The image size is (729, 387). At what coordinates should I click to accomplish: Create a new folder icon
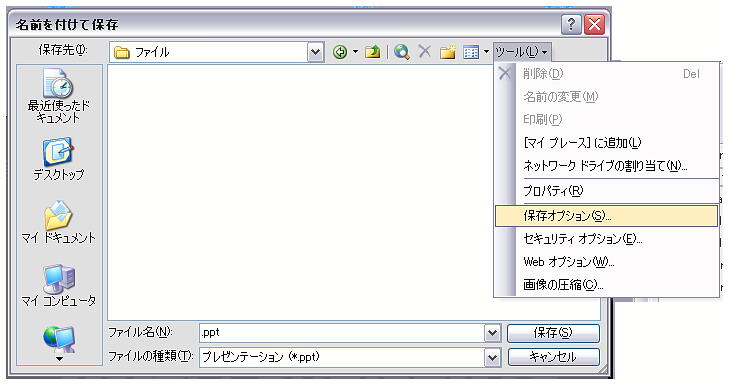coord(448,52)
